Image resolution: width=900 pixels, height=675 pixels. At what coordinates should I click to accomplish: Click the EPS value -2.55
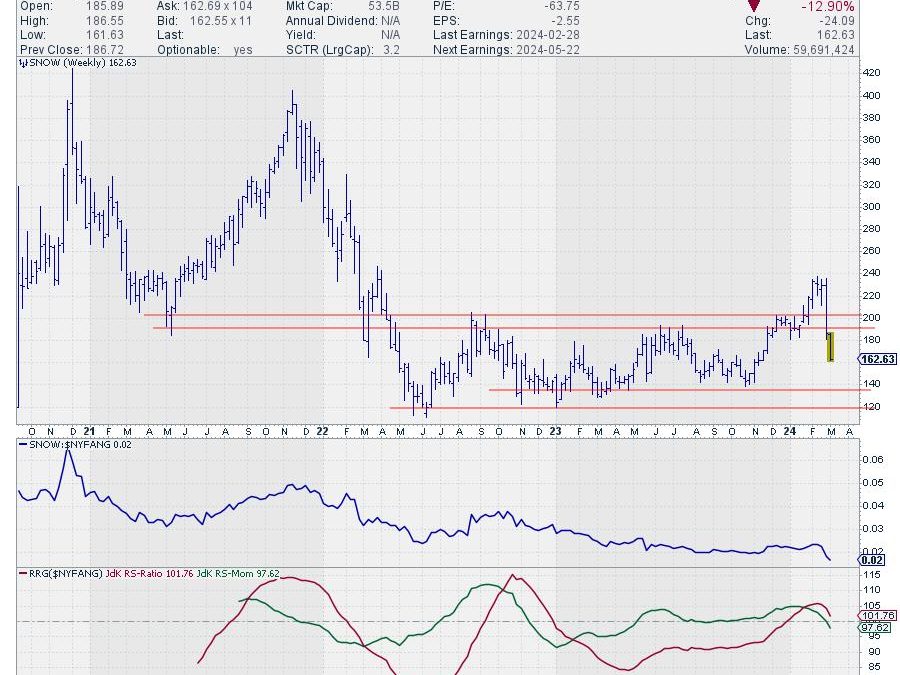click(565, 21)
